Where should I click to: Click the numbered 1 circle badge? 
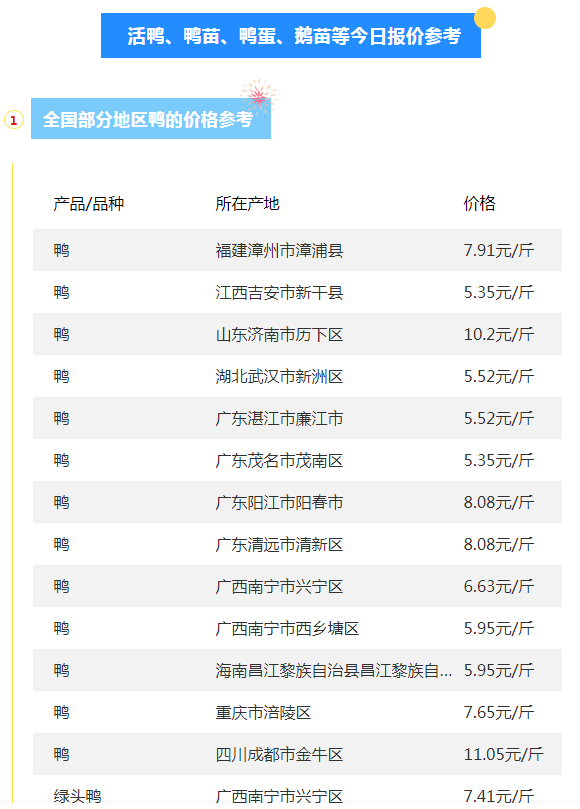click(x=14, y=120)
